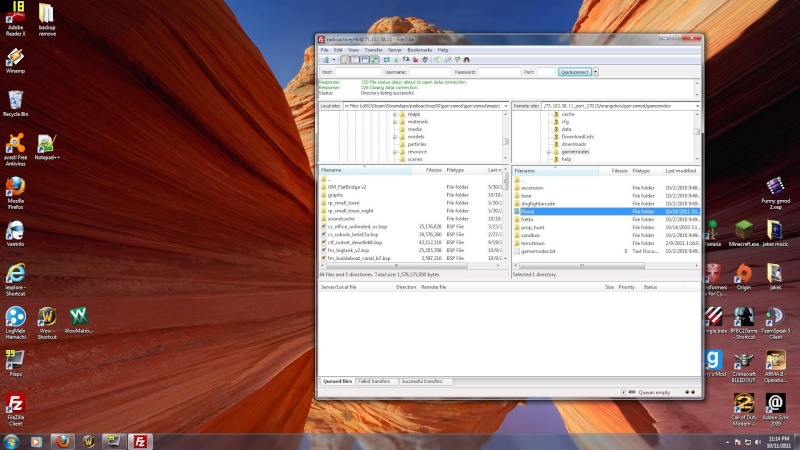Click the local file list horizontal scrollbar
The image size is (800, 450).
click(397, 265)
